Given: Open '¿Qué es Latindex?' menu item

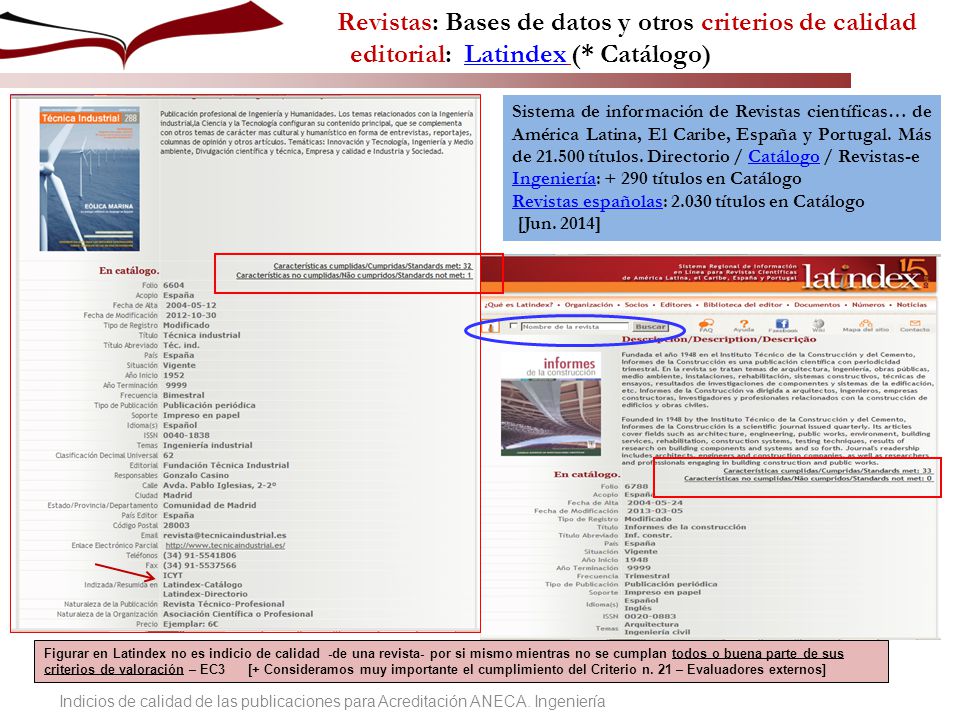Looking at the screenshot, I should tap(518, 304).
